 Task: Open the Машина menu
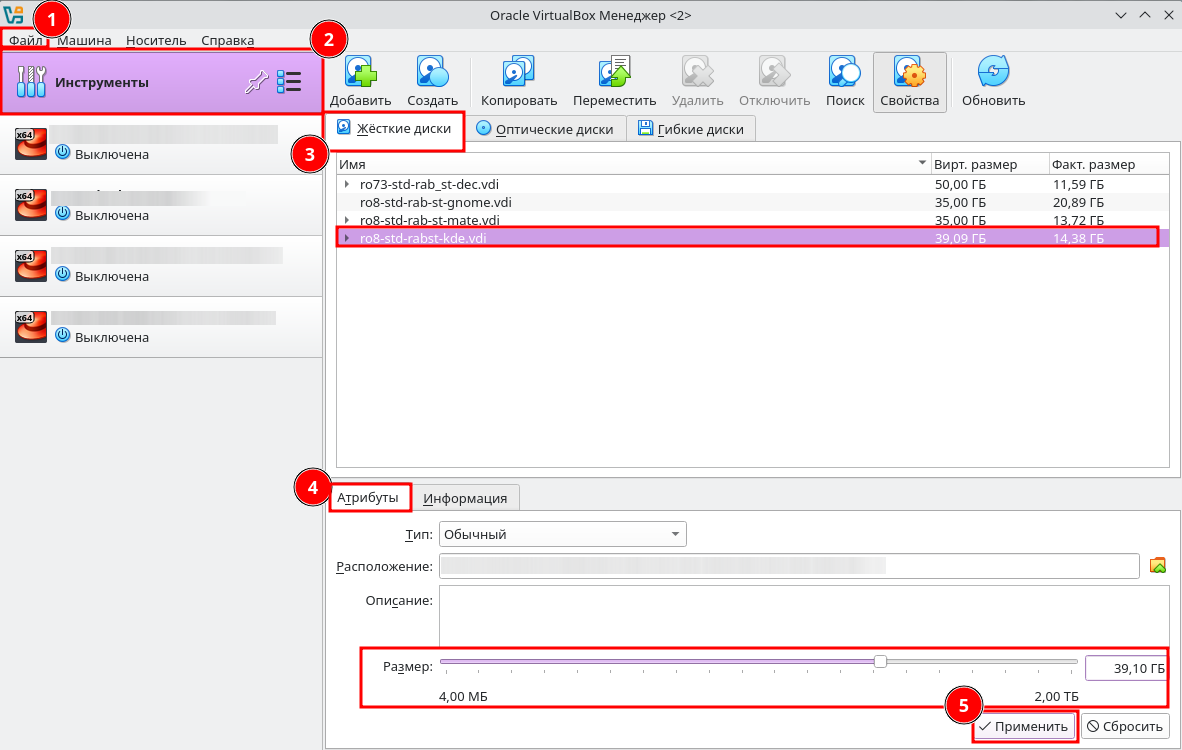[84, 40]
